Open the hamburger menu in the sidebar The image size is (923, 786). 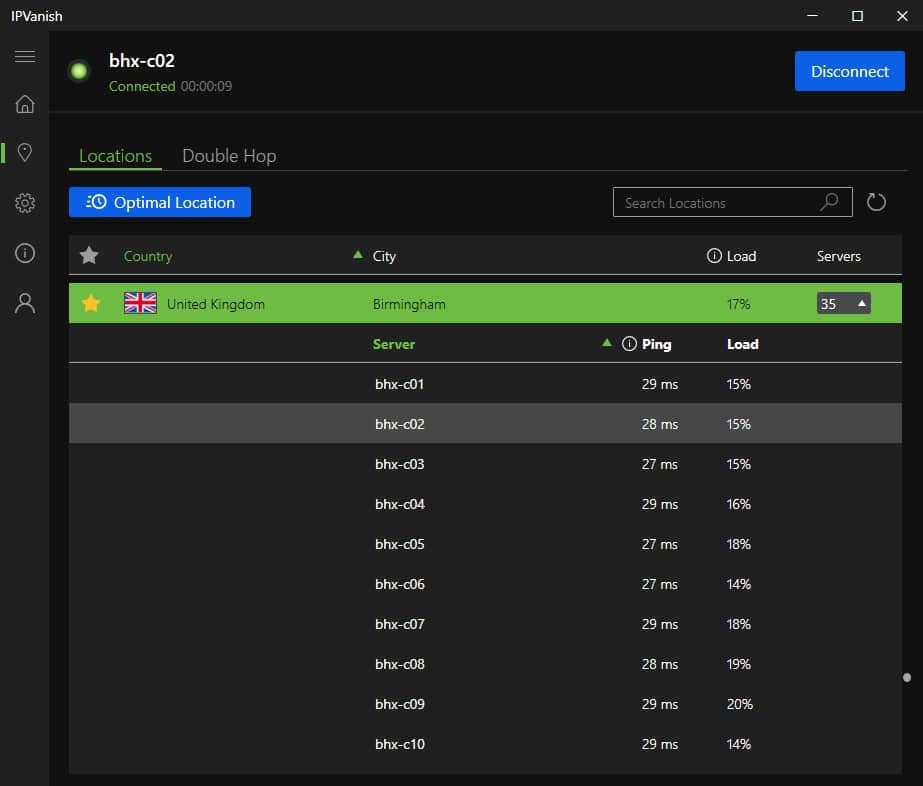[25, 57]
